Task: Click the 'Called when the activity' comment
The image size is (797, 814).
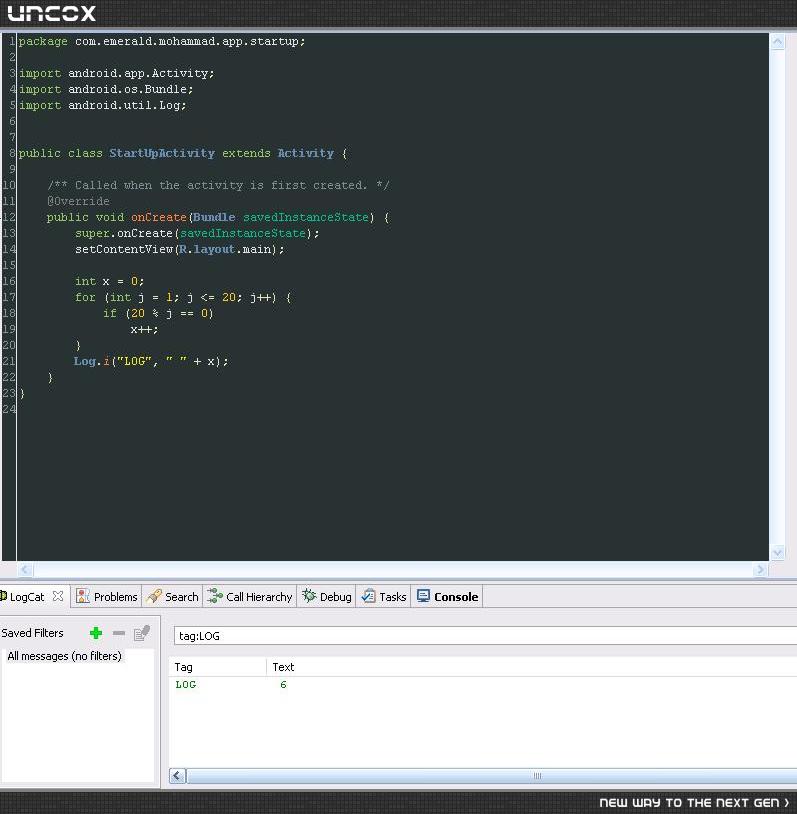Action: pos(218,185)
